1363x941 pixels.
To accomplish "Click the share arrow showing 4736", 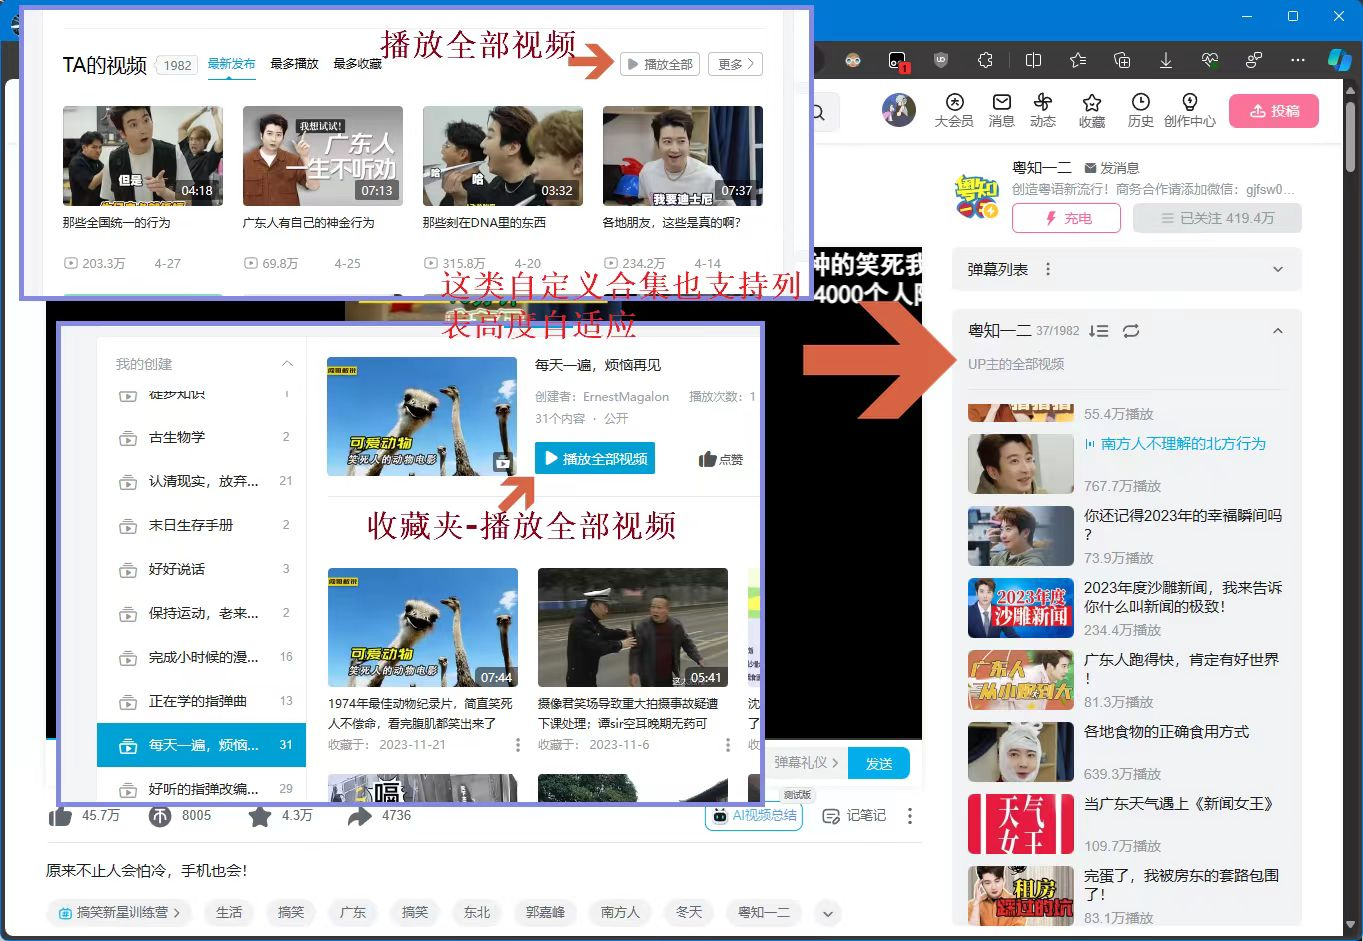I will (359, 816).
